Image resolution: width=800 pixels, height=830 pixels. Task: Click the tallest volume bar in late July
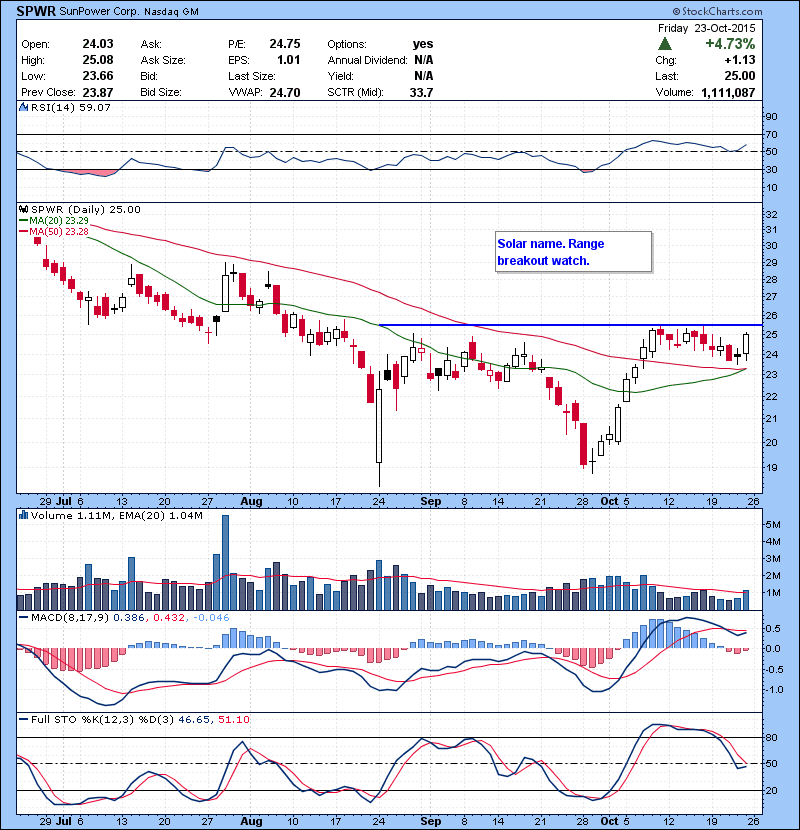[x=225, y=563]
